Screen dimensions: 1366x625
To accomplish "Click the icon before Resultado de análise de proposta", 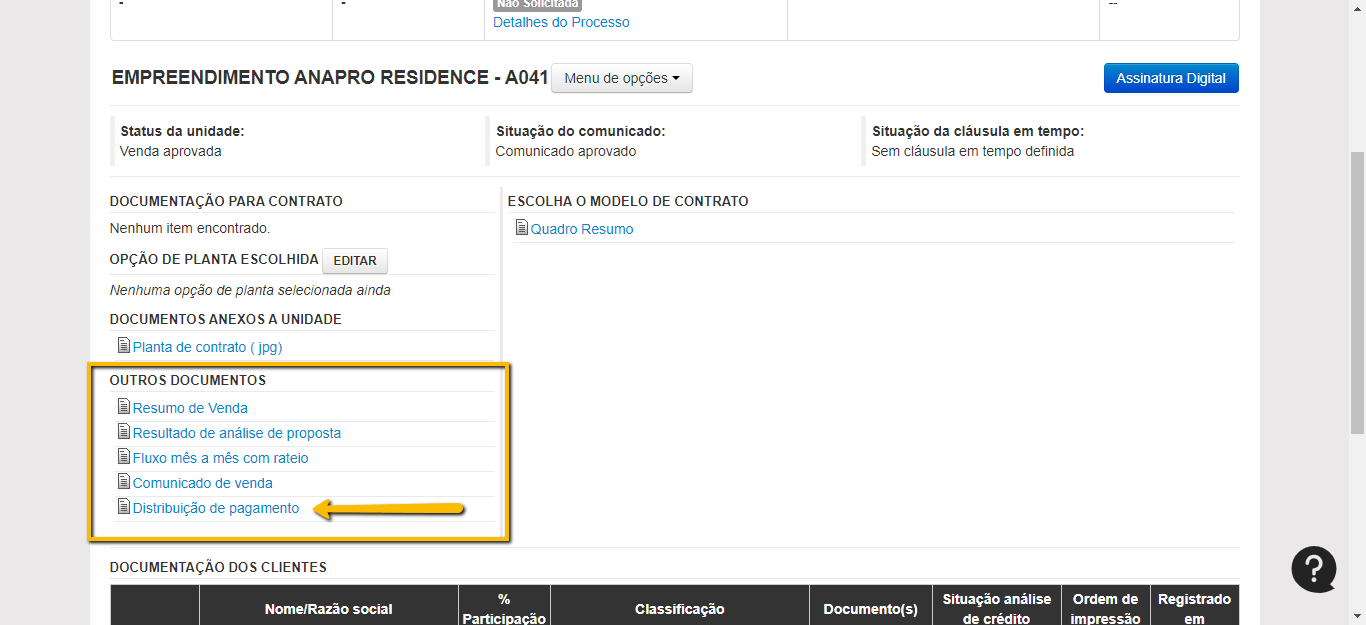I will (124, 432).
